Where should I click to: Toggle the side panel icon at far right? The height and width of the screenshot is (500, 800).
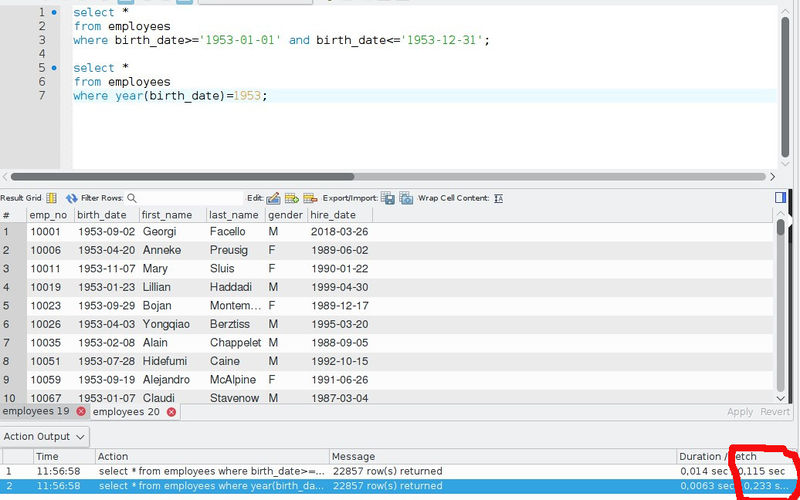tap(780, 197)
